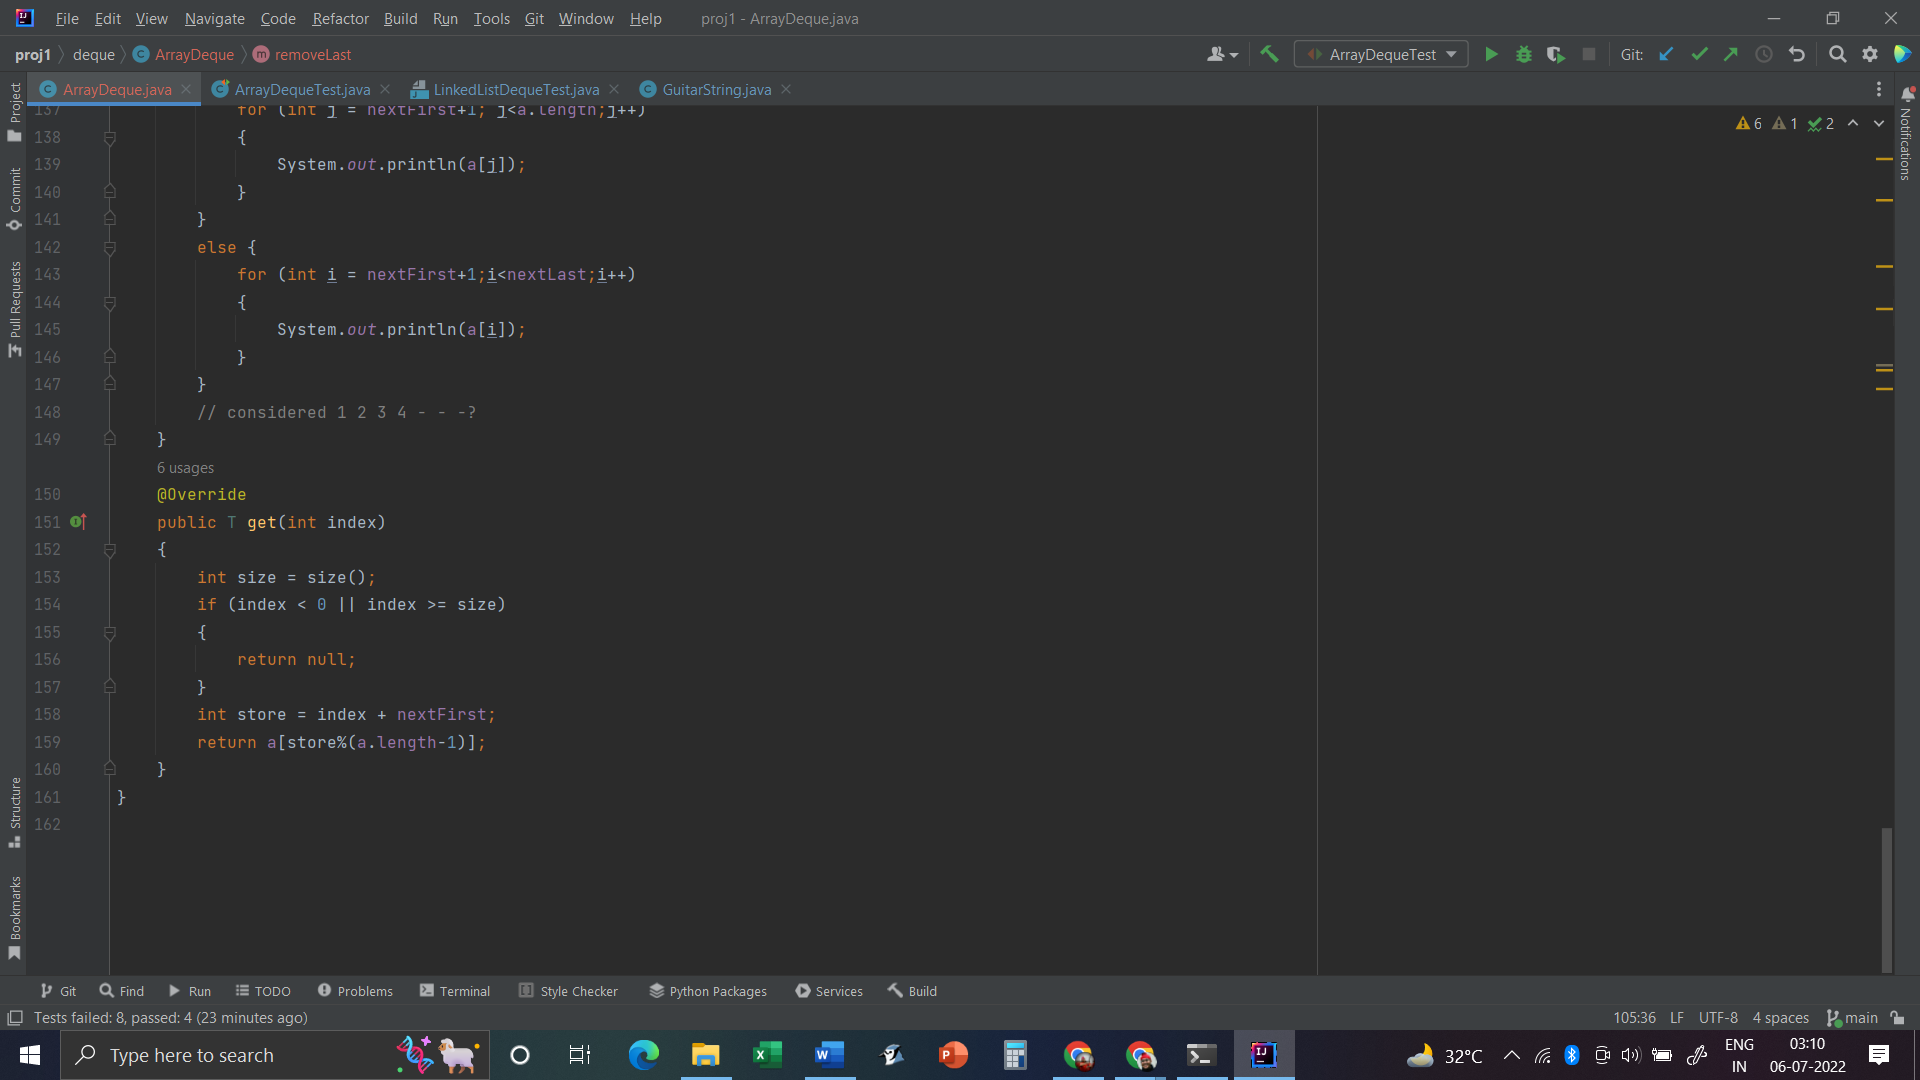Image resolution: width=1920 pixels, height=1080 pixels.
Task: Expand the editor tabs more options menu
Action: tap(1878, 90)
